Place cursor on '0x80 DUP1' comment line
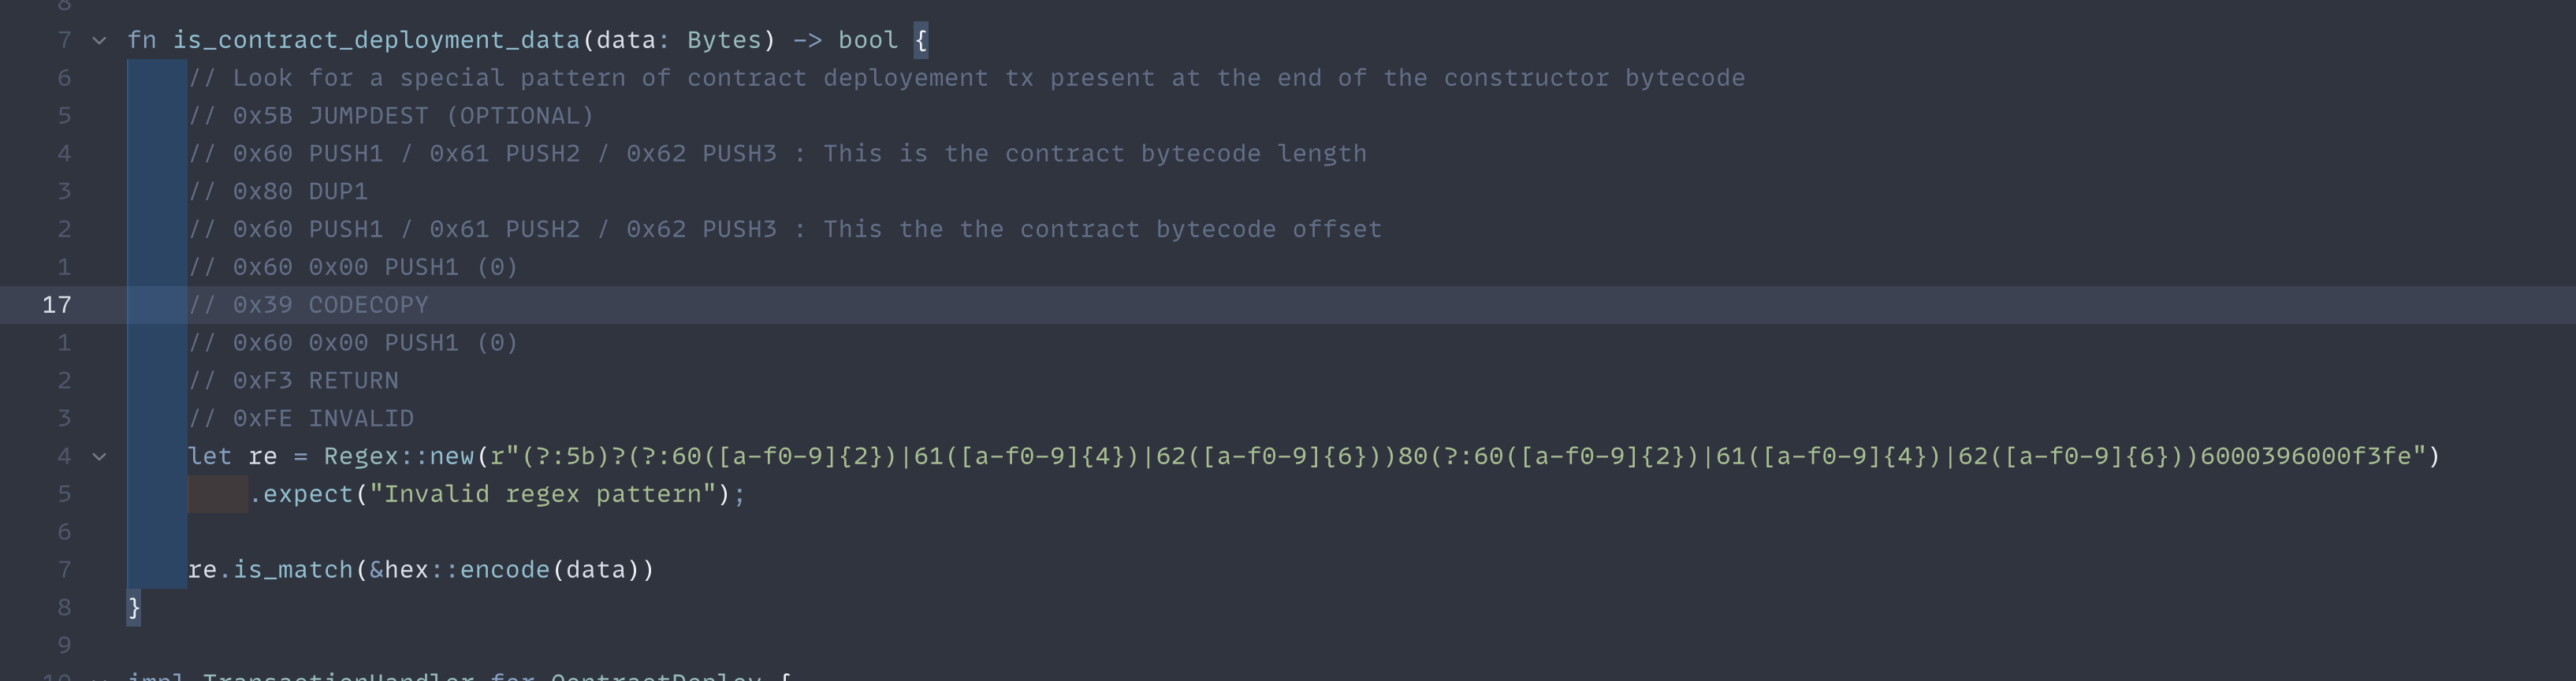Screen dimensions: 2576x681 [300, 191]
